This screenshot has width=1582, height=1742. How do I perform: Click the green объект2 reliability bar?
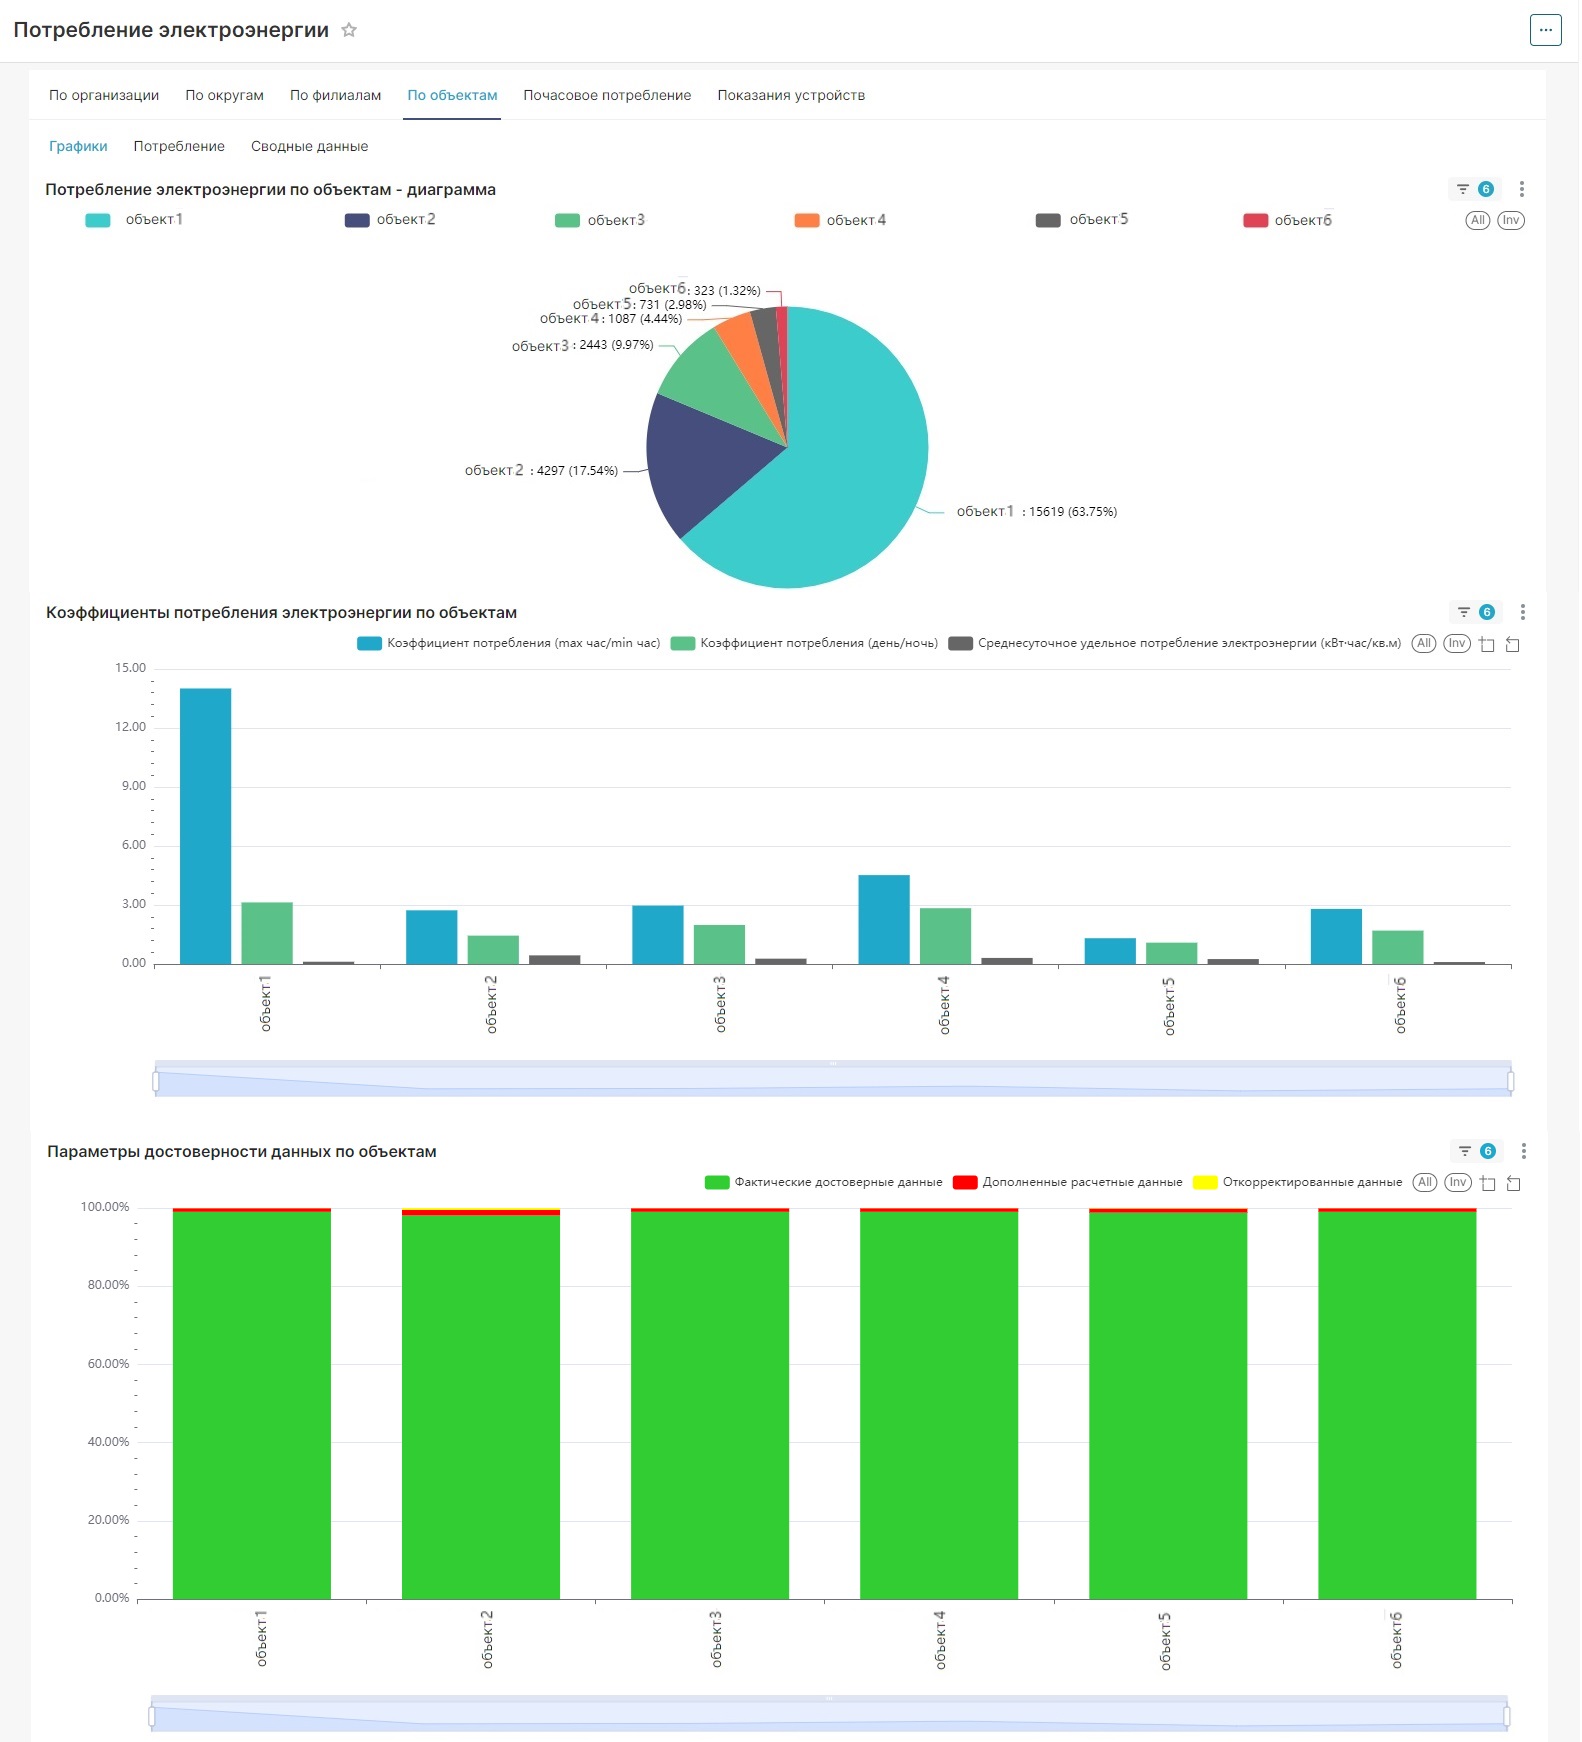pos(481,1406)
